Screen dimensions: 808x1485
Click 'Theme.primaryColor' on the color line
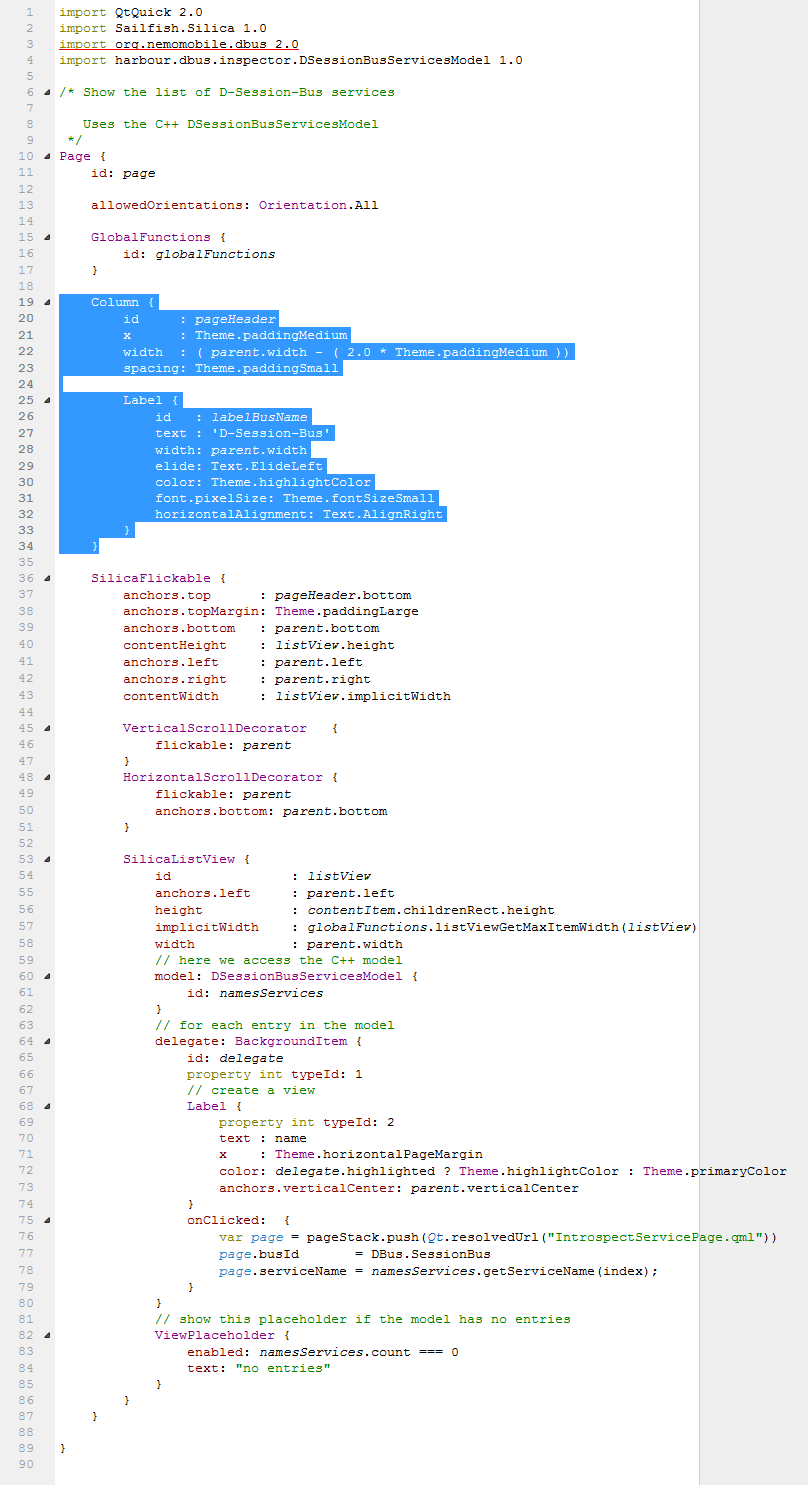tap(715, 1171)
